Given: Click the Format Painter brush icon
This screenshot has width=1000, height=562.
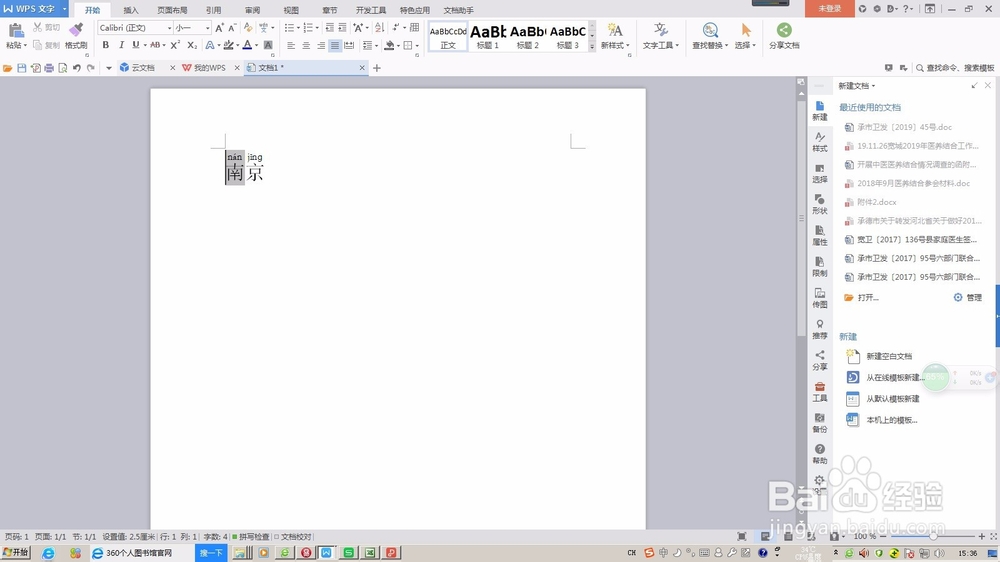Looking at the screenshot, I should click(x=76, y=29).
